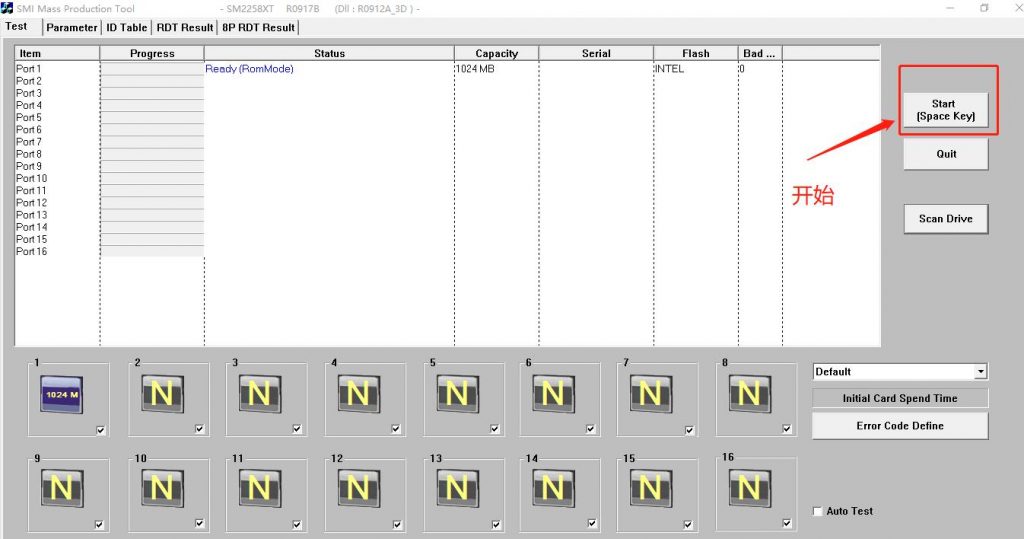
Task: Select the port 14 N status icon
Action: [553, 487]
